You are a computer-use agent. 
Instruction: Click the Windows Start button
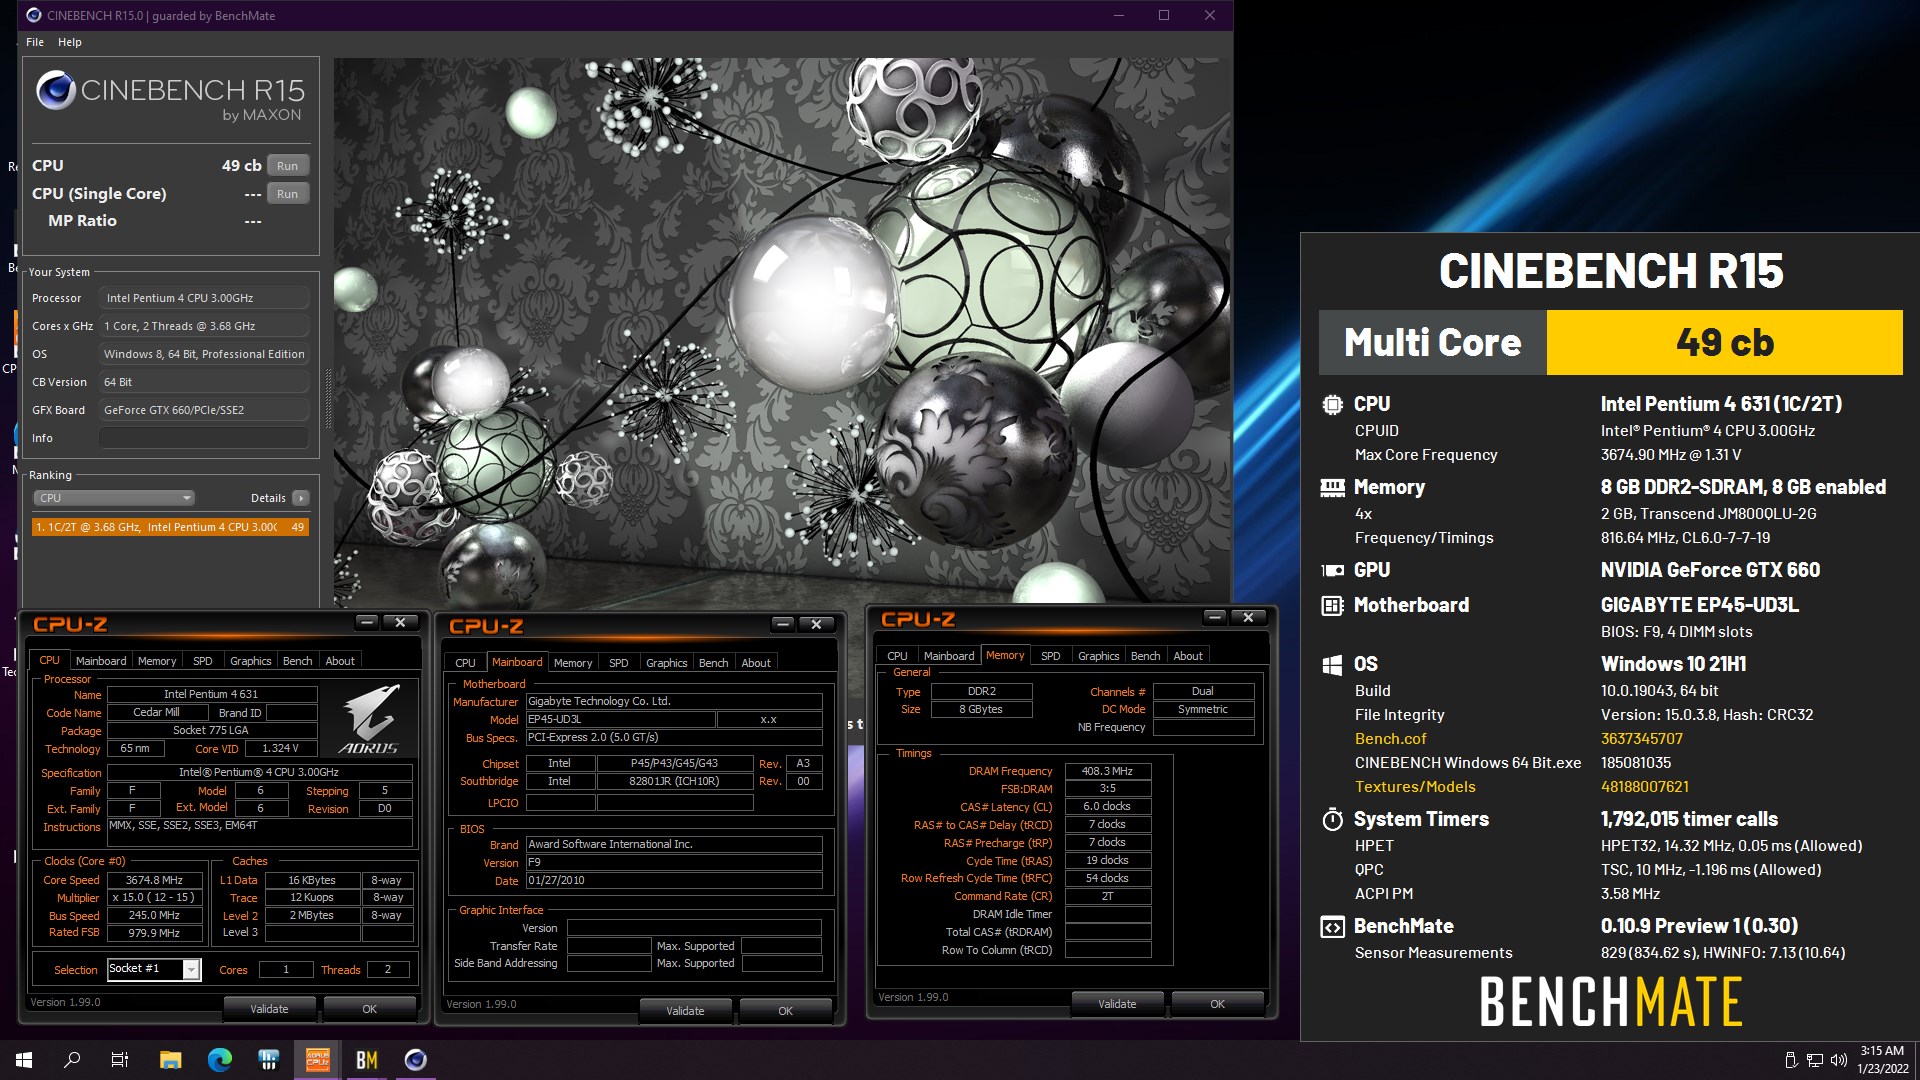24,1060
